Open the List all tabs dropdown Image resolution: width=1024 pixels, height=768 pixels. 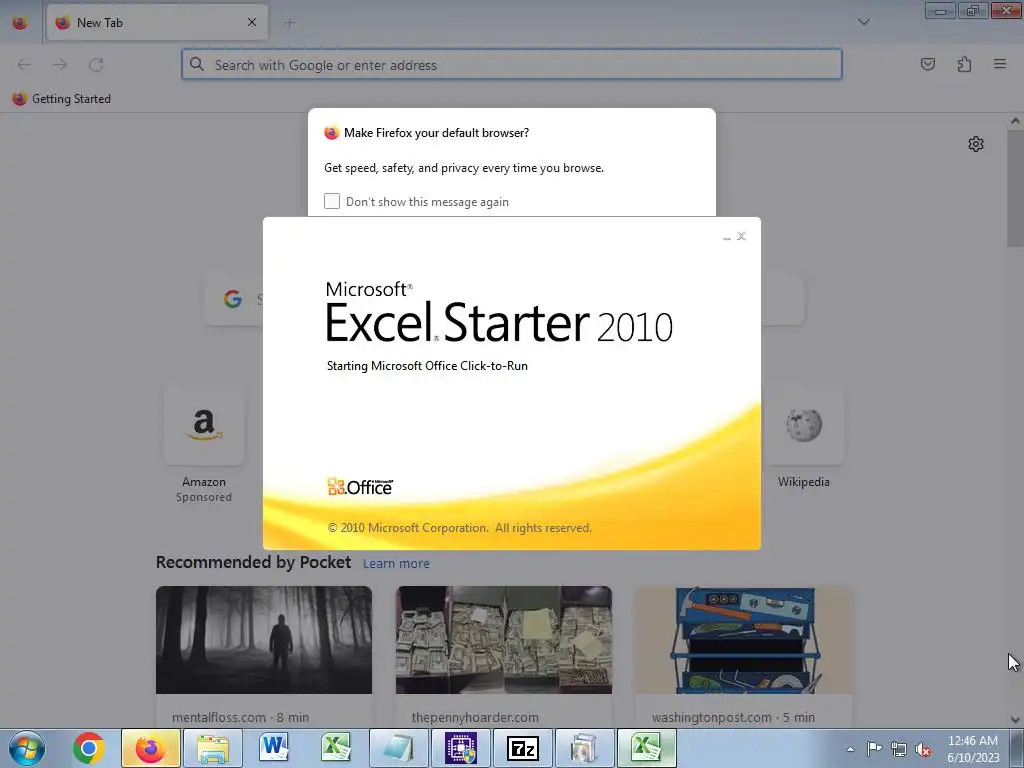pyautogui.click(x=863, y=22)
